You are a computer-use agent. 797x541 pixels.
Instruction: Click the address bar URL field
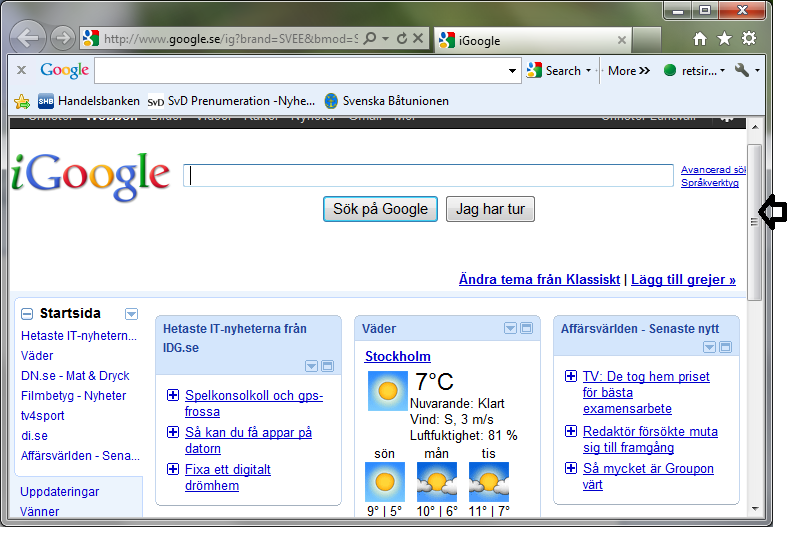(x=230, y=39)
